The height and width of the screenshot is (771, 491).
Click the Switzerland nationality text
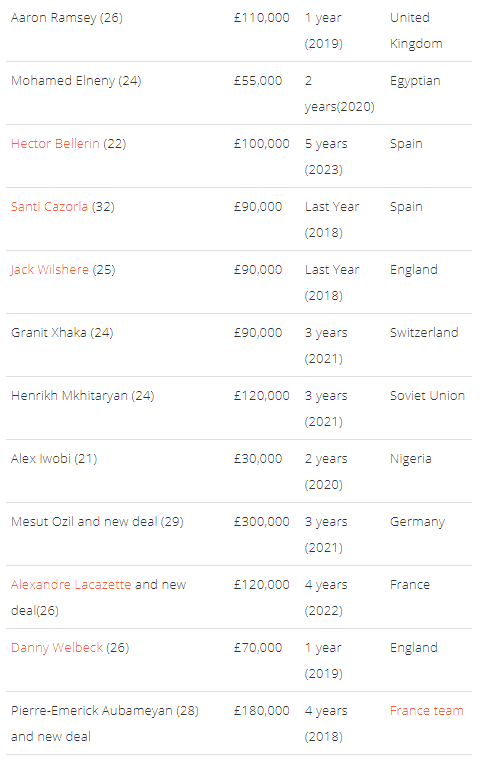[x=424, y=332]
